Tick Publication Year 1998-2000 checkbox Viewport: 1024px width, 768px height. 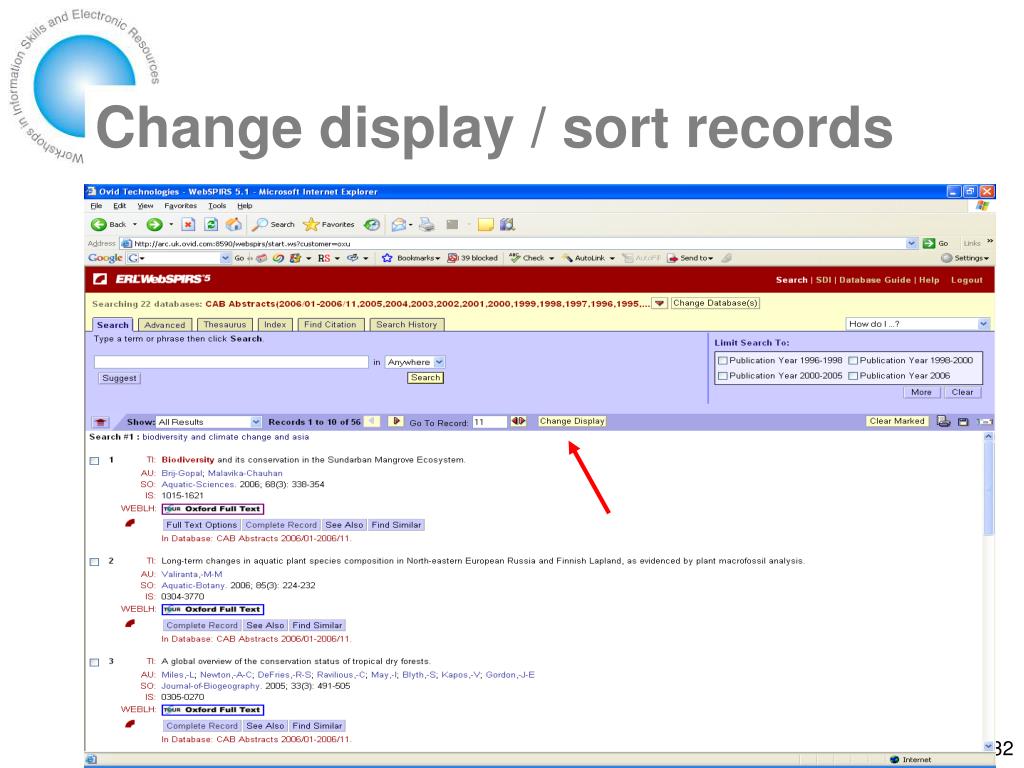(853, 360)
